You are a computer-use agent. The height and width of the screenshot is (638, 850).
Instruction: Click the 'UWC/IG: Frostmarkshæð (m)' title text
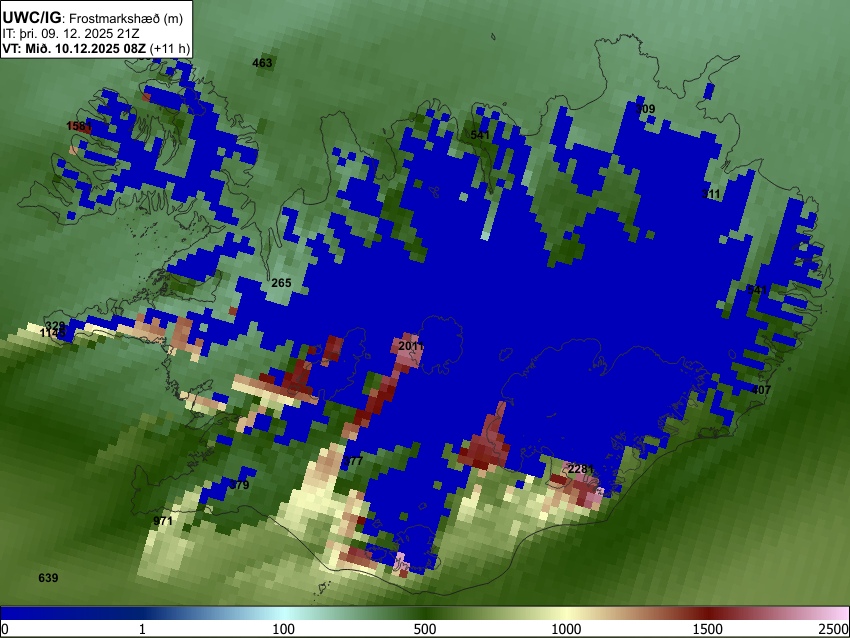pos(93,18)
